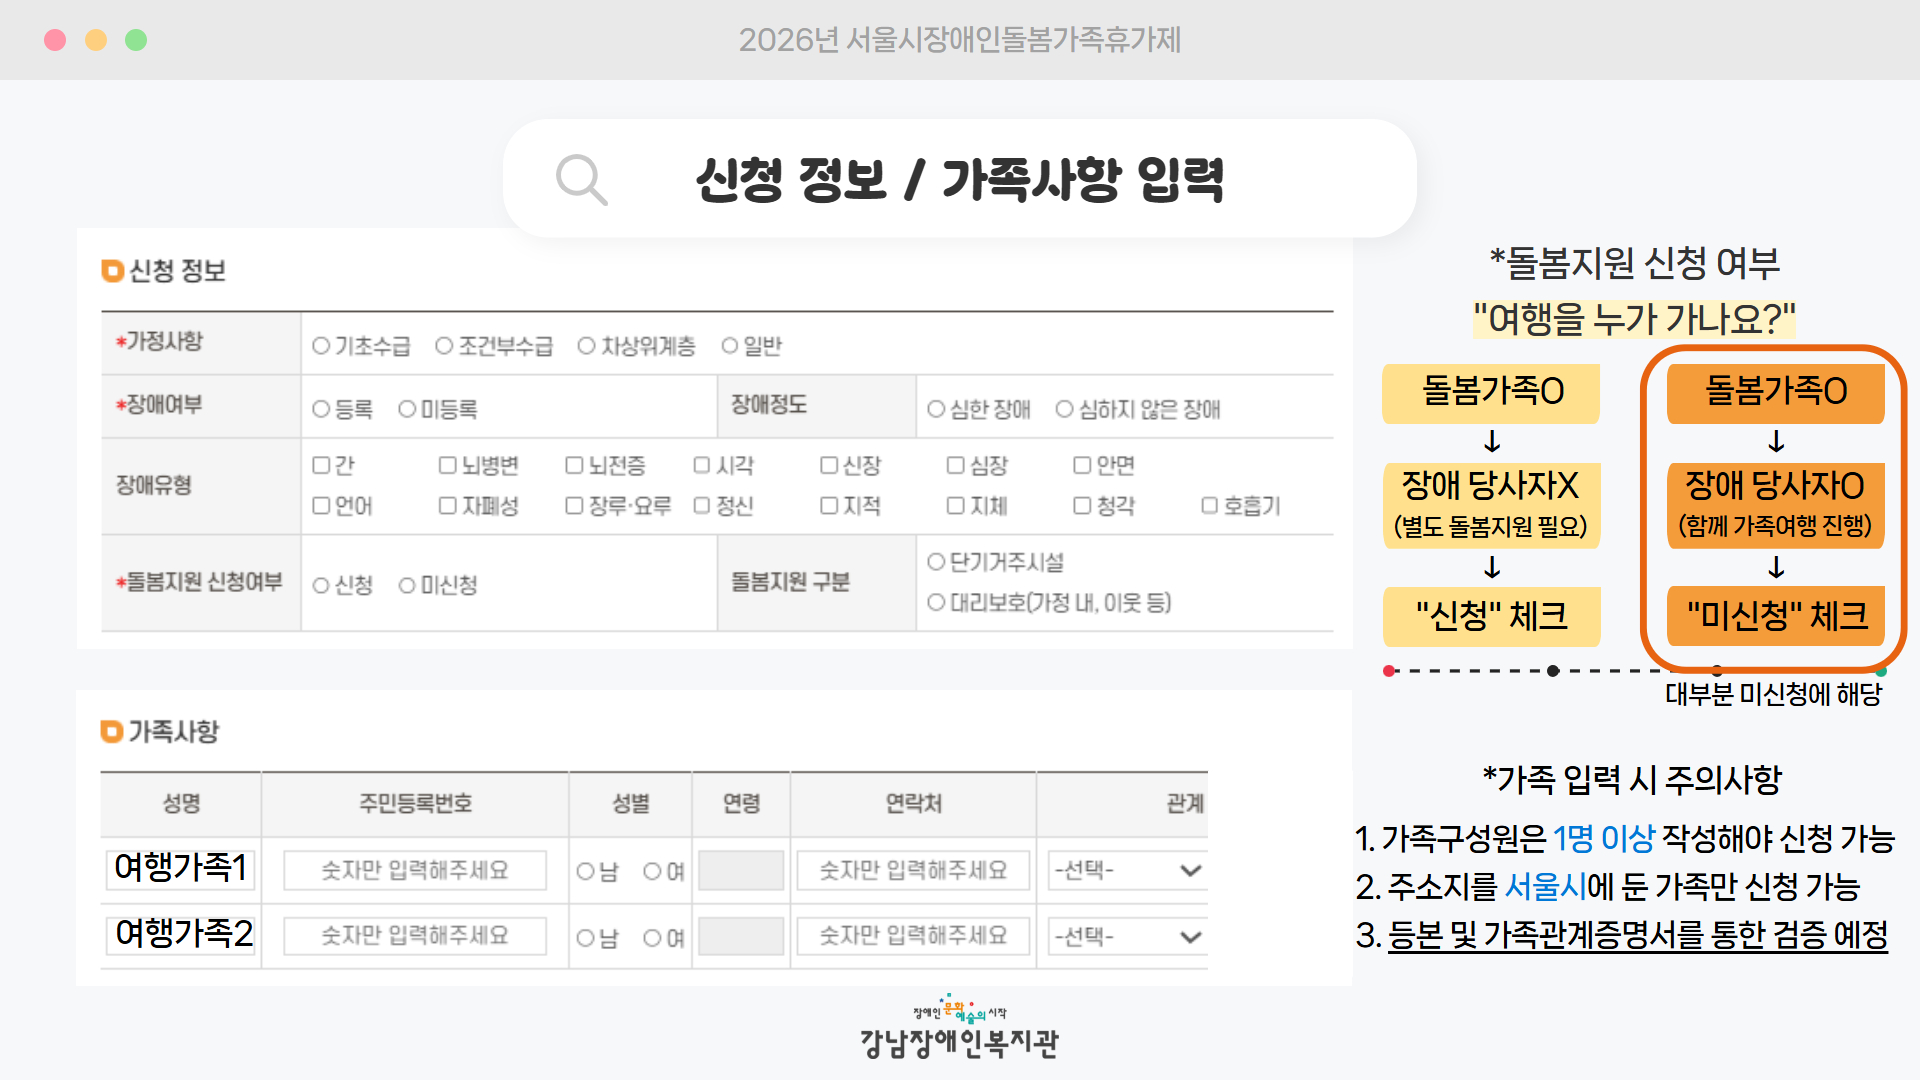Check the 뇌병변 disability type checkbox
Viewport: 1920px width, 1080px height.
(447, 465)
